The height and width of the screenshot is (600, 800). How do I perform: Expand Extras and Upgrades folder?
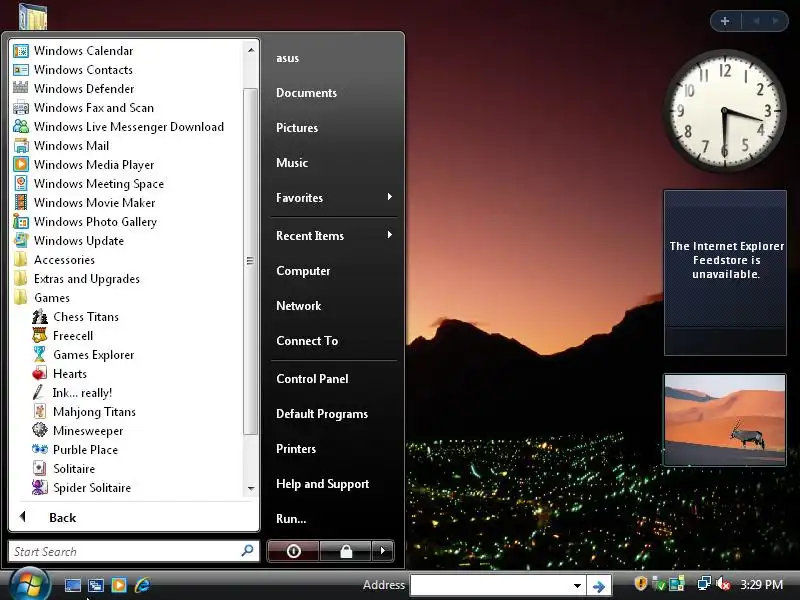coord(75,279)
